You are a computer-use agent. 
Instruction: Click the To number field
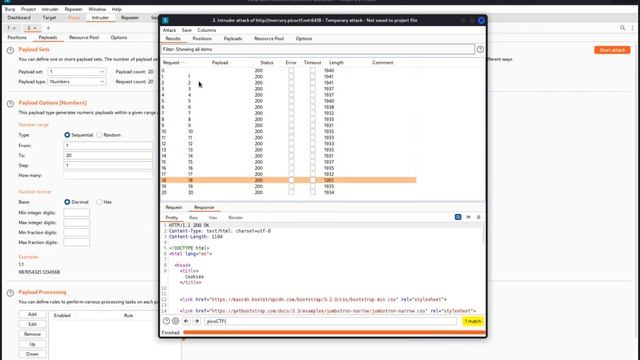coord(108,156)
